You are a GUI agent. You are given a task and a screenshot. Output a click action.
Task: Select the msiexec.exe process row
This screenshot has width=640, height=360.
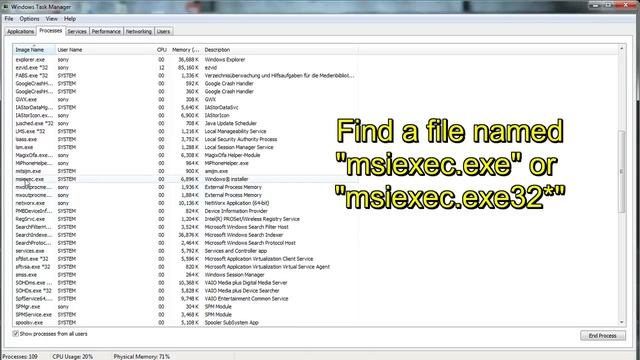click(185, 179)
